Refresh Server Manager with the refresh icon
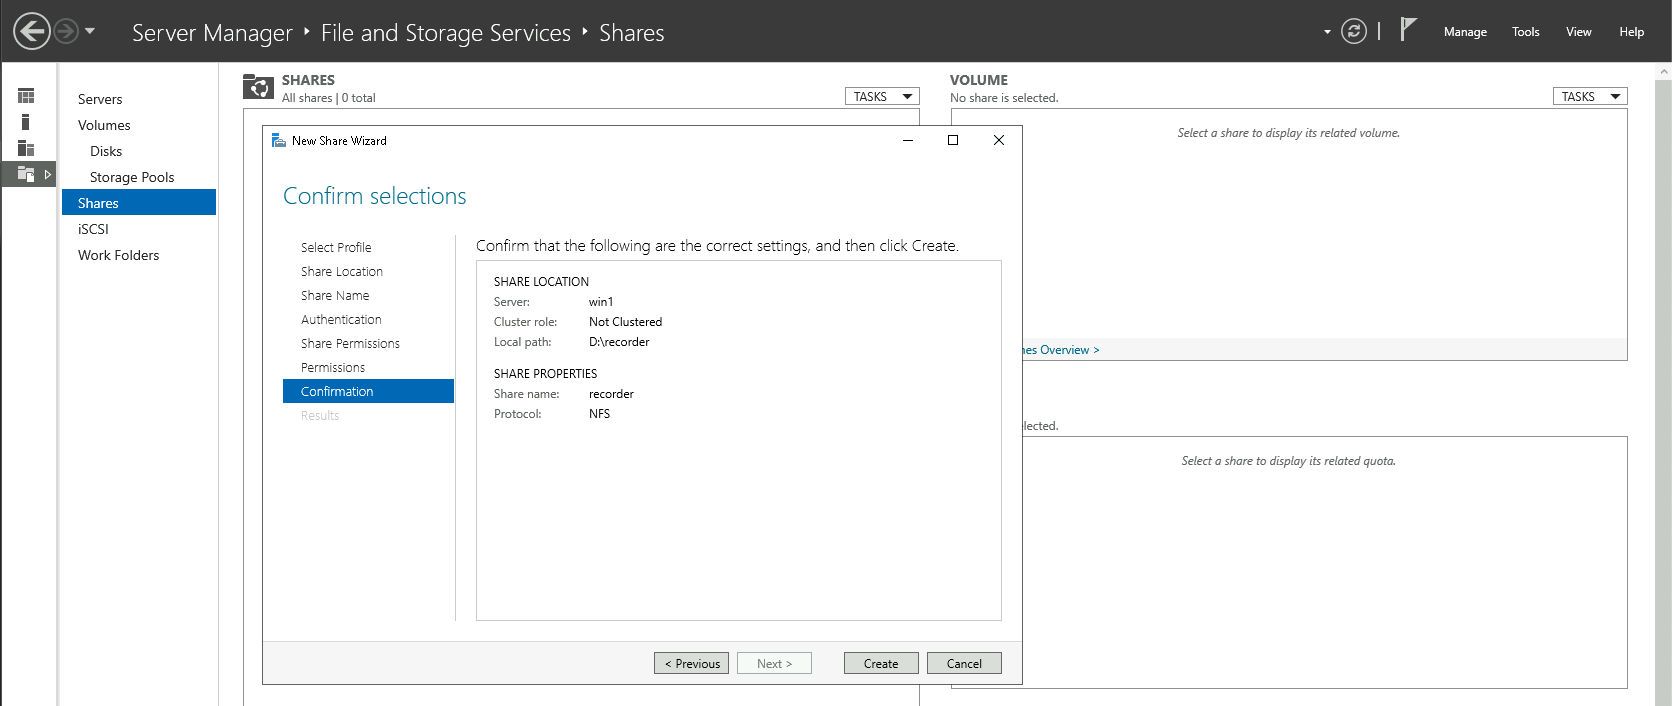This screenshot has width=1672, height=706. click(1353, 31)
